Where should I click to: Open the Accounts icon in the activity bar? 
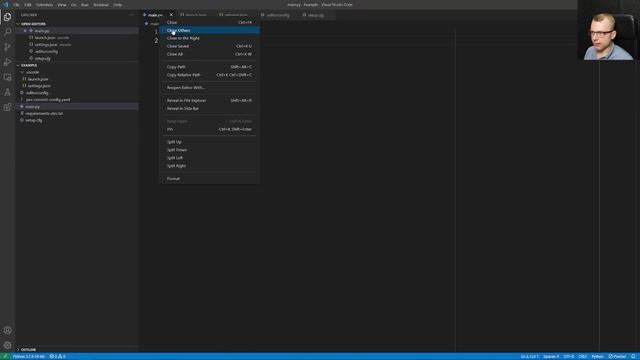(x=7, y=331)
